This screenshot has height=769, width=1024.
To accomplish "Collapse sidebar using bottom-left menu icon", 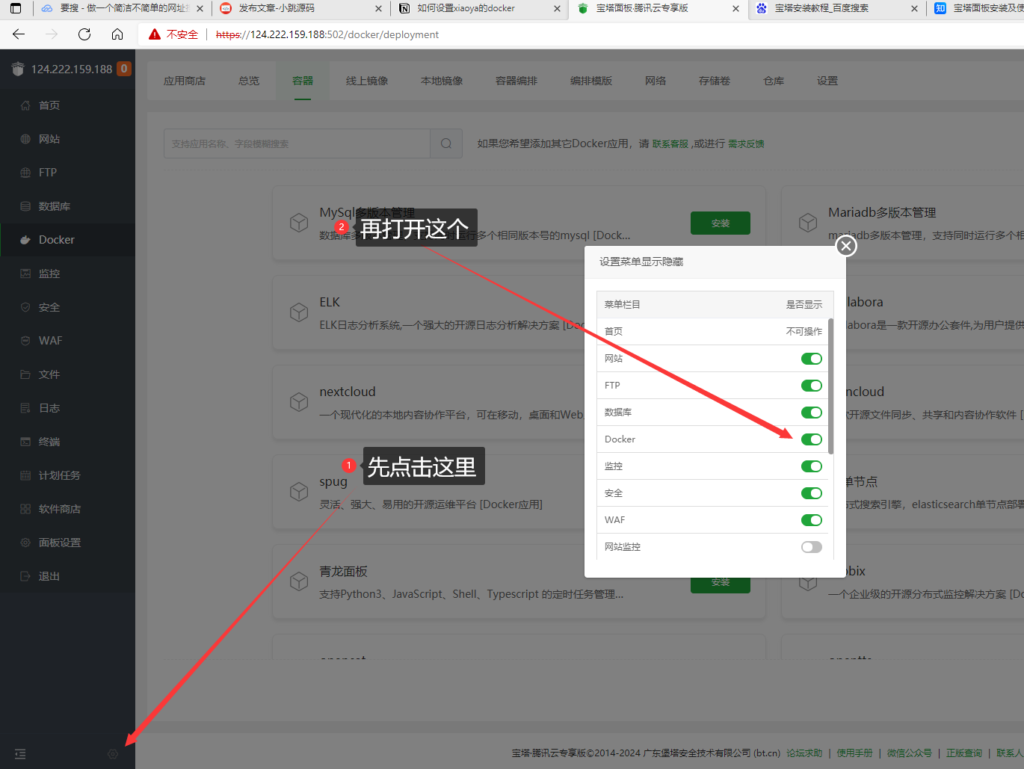I will click(20, 753).
